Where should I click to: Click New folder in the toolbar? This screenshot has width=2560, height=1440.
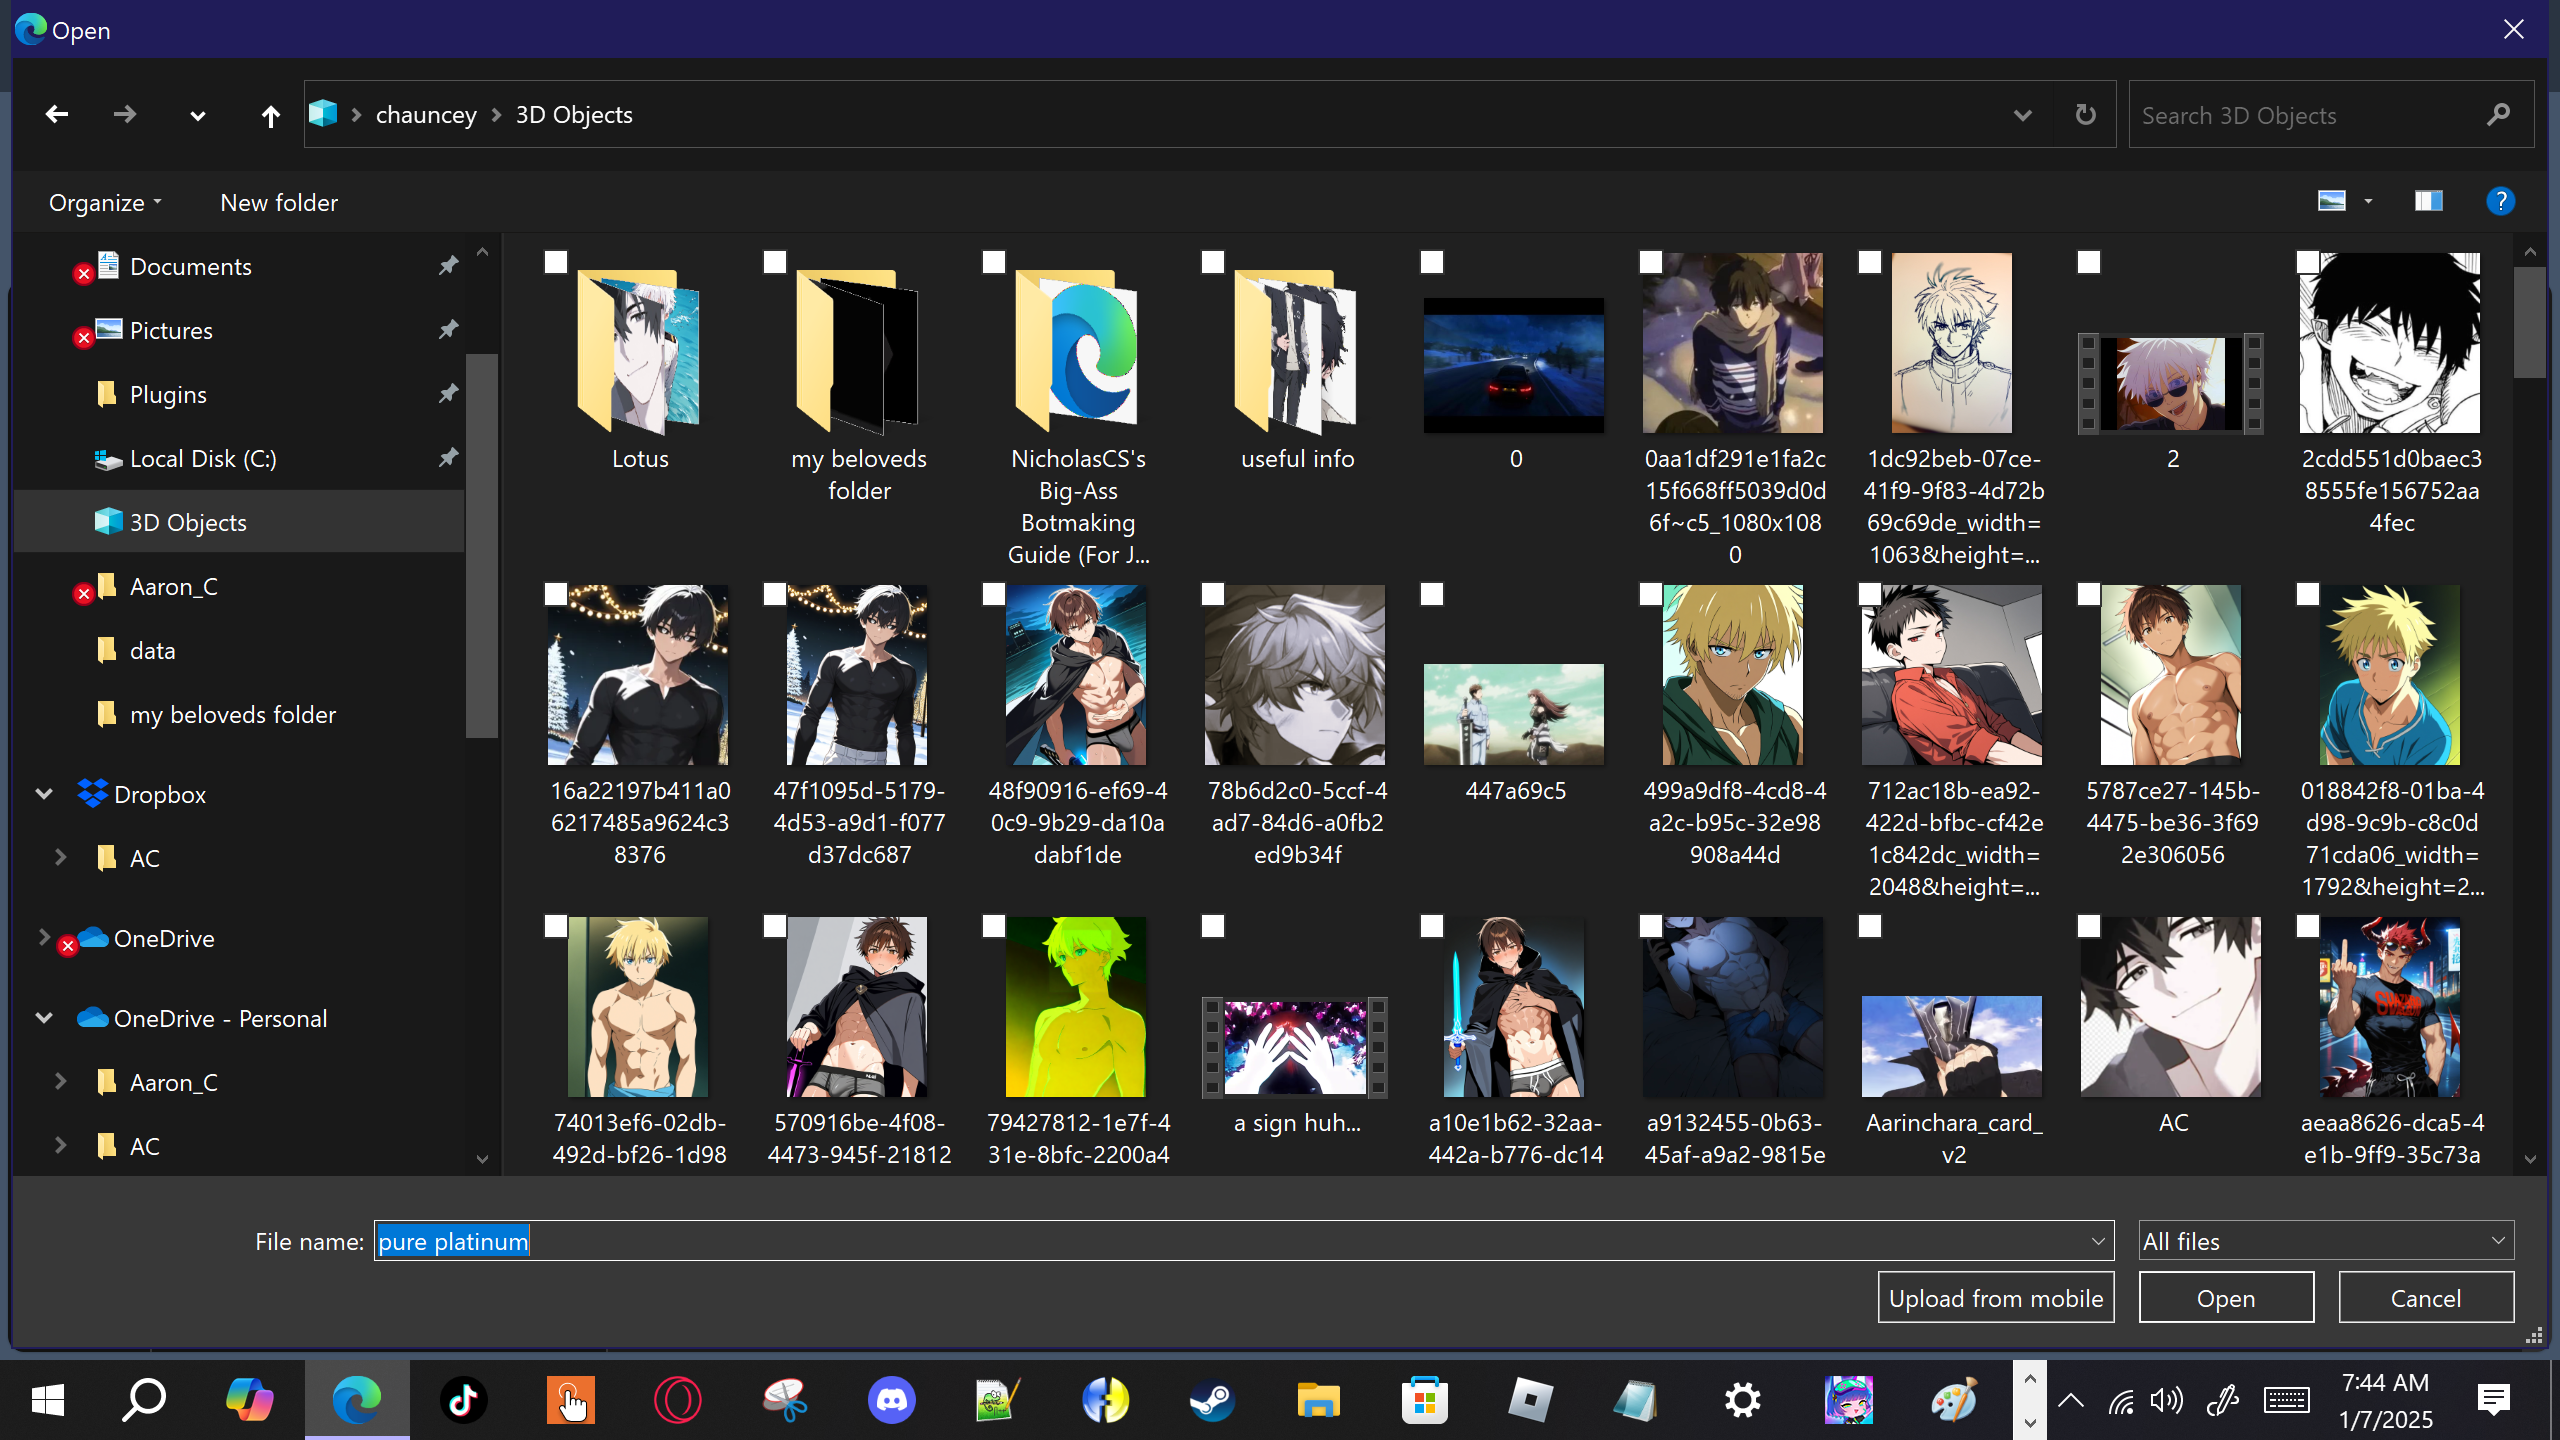(x=279, y=203)
